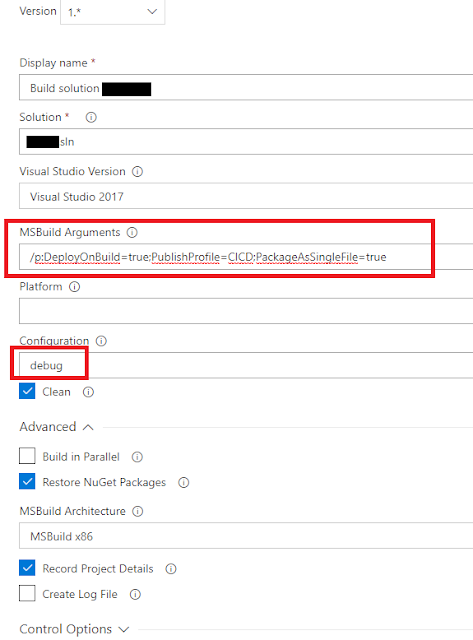Image resolution: width=473 pixels, height=640 pixels.
Task: Click the Display name input field
Action: pyautogui.click(x=246, y=87)
